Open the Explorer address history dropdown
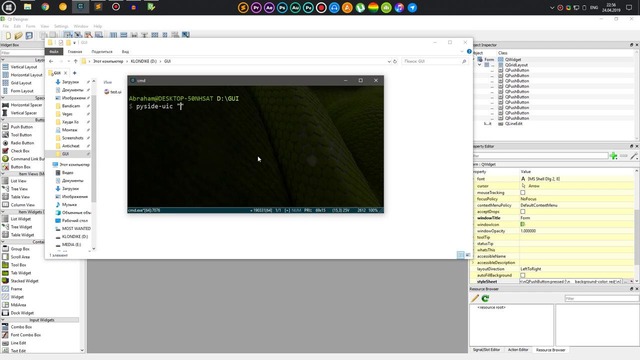The image size is (640, 360). pos(389,61)
